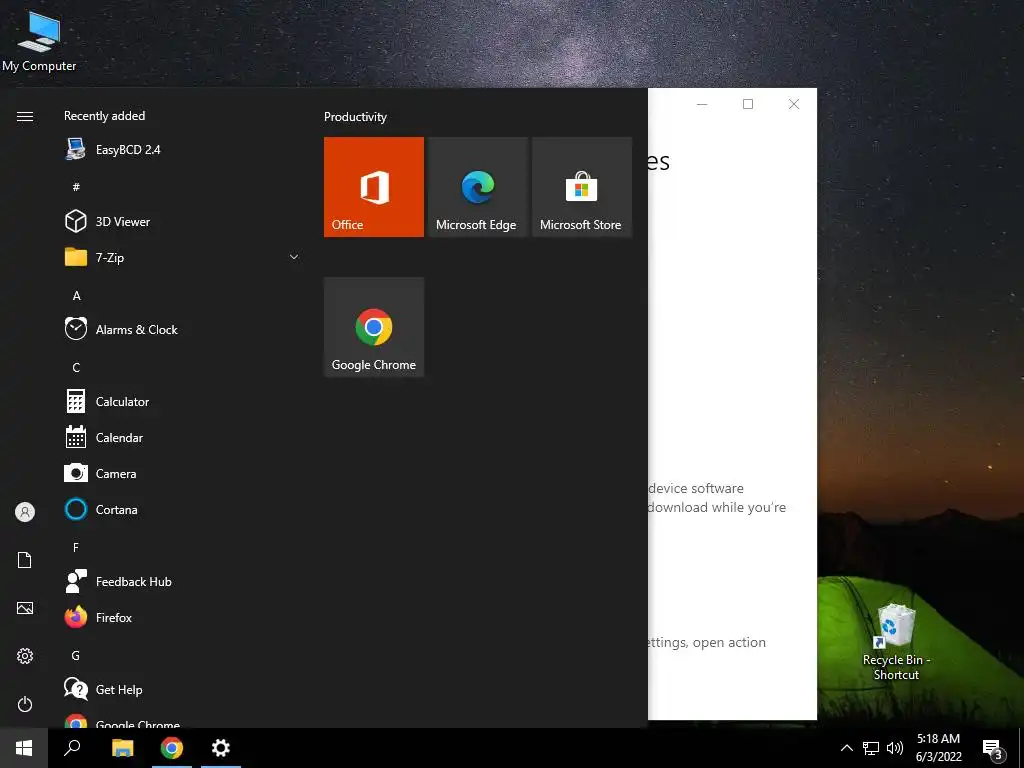Open 3D Viewer app
The width and height of the screenshot is (1024, 768).
[183, 221]
